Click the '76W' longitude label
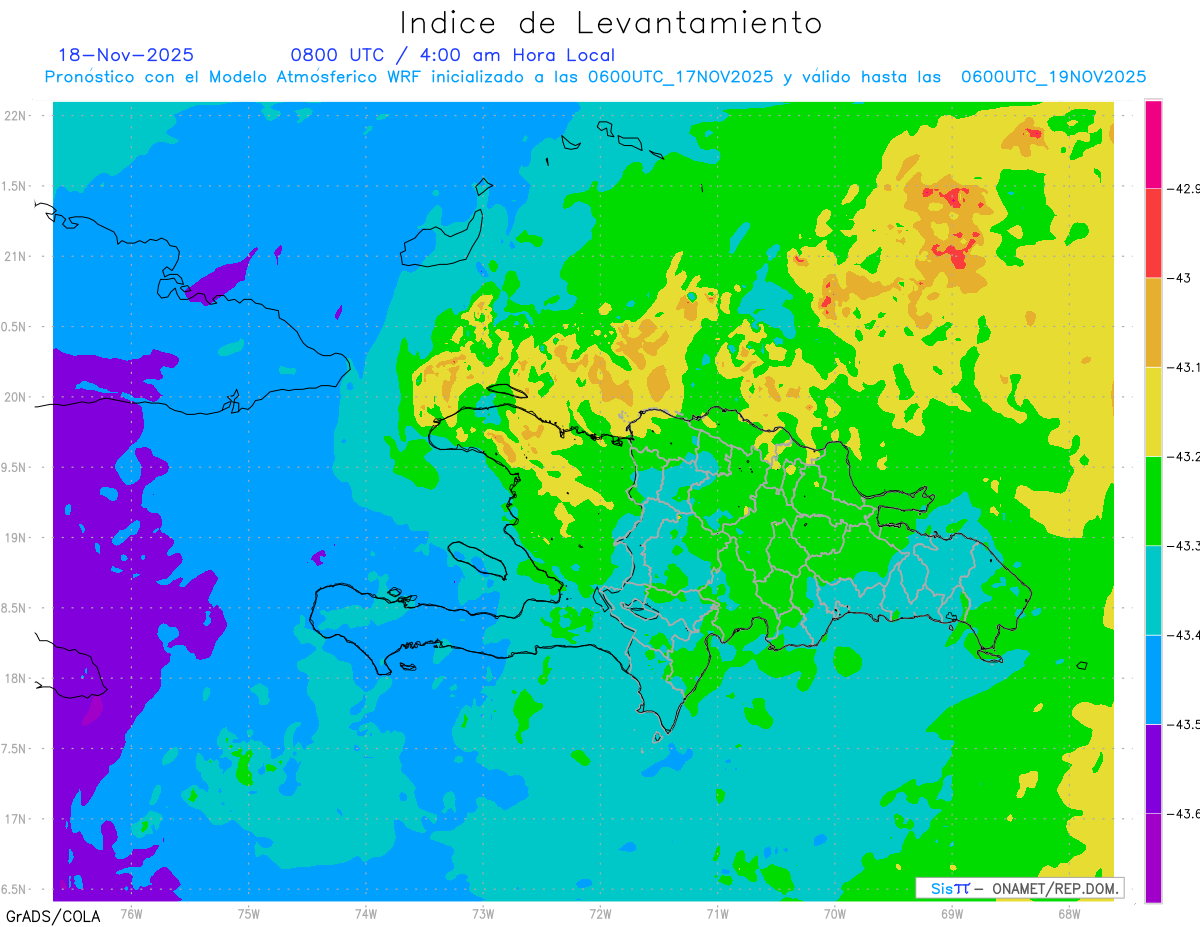Viewport: 1200px width, 927px height. pos(131,913)
